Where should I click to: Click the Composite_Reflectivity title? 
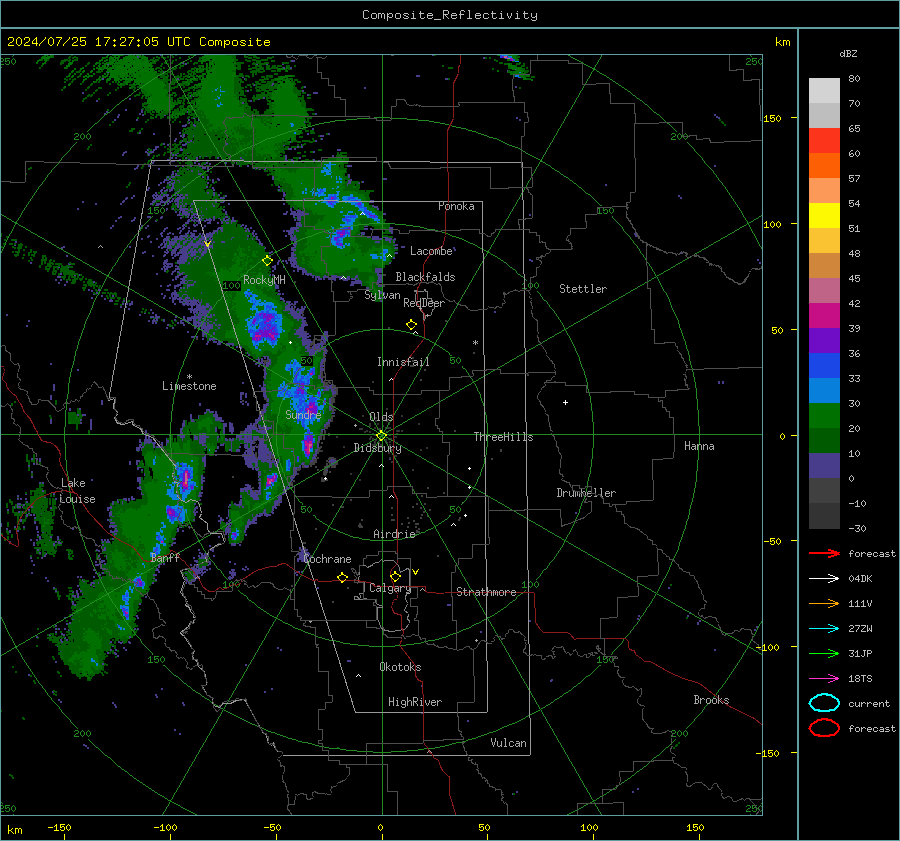point(450,15)
